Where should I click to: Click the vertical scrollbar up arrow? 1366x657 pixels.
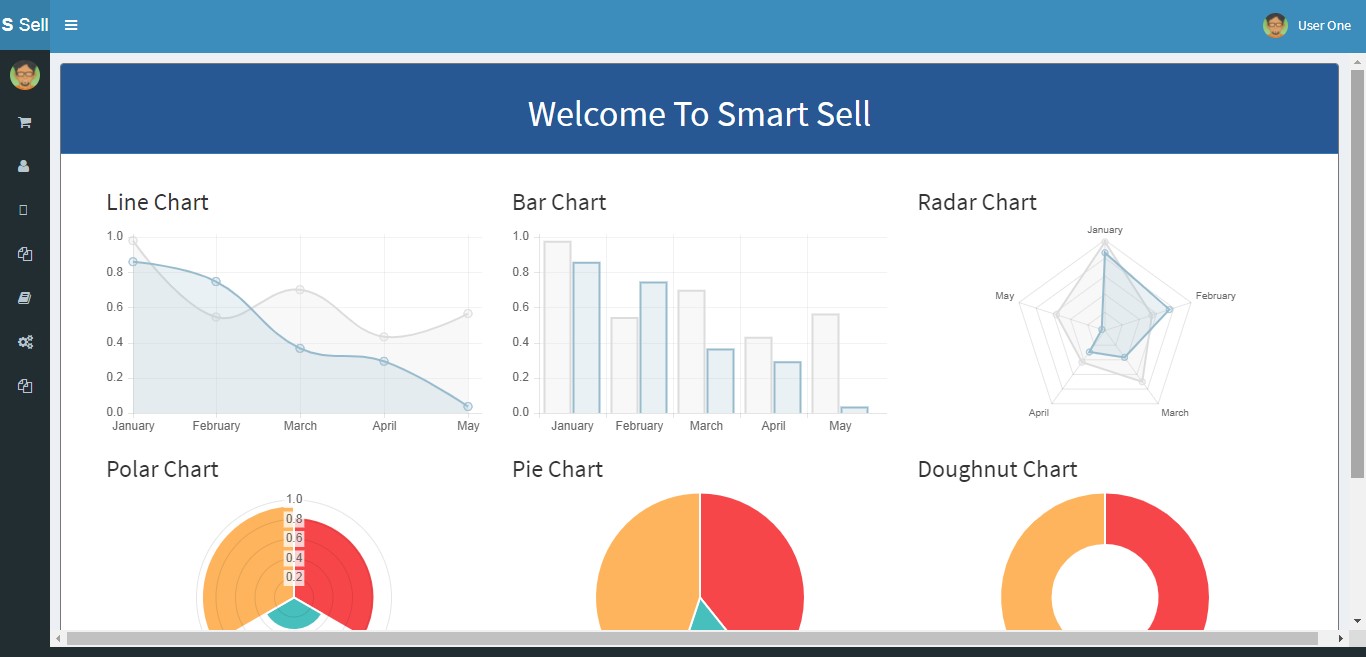pos(1357,61)
